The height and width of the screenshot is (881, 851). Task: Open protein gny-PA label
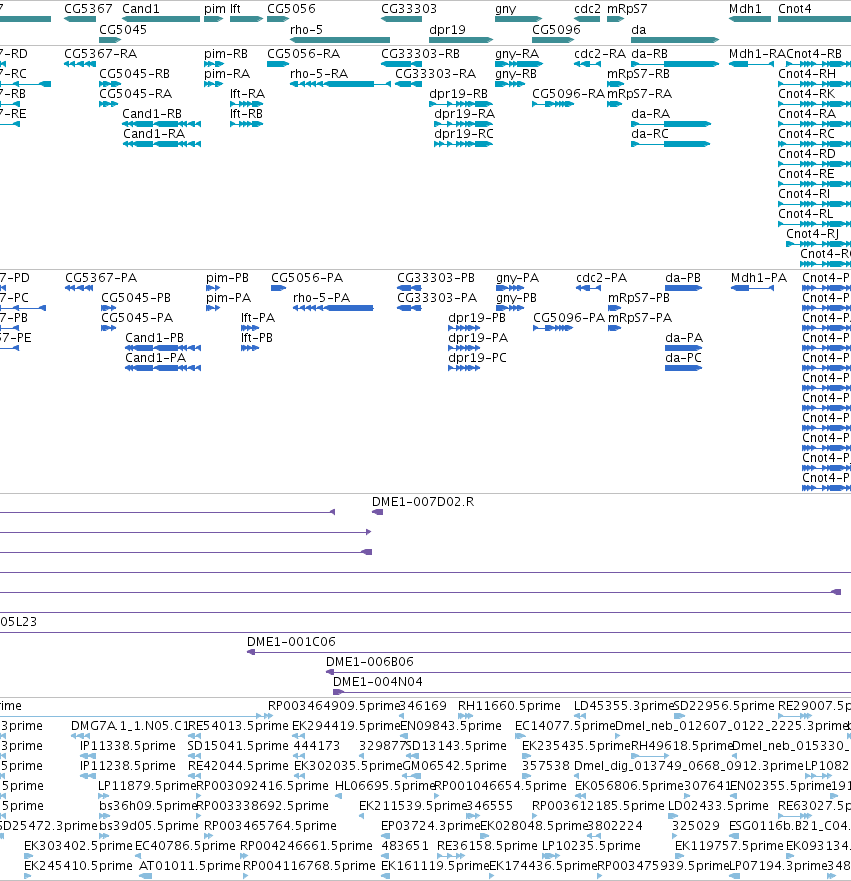coord(517,278)
